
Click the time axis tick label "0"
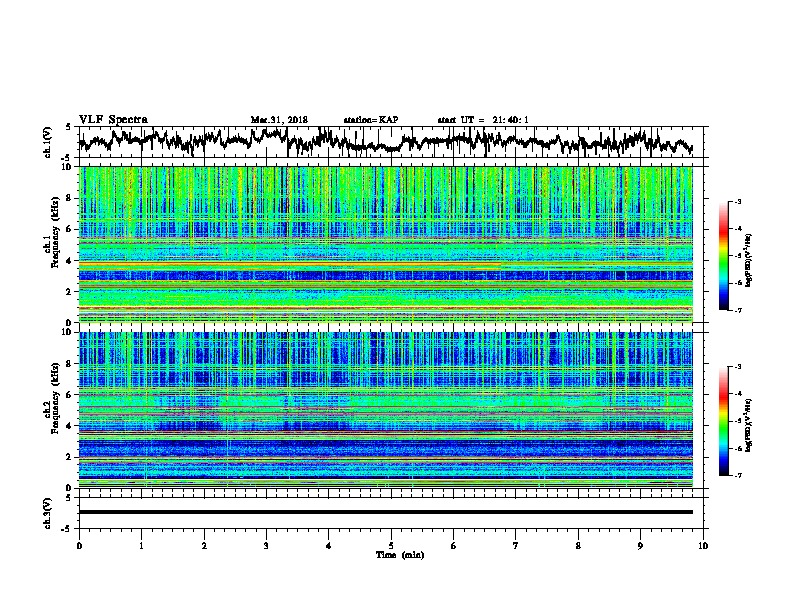(79, 546)
